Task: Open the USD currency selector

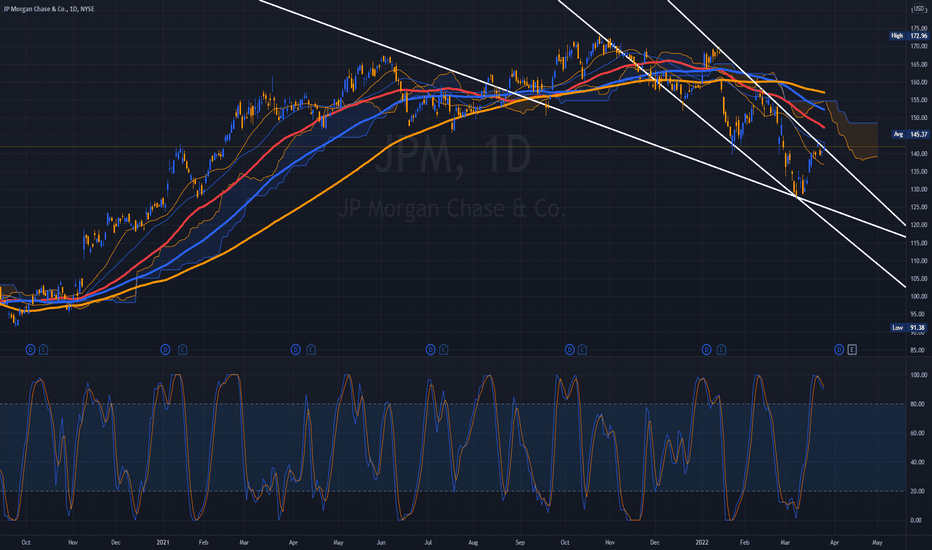Action: [919, 9]
